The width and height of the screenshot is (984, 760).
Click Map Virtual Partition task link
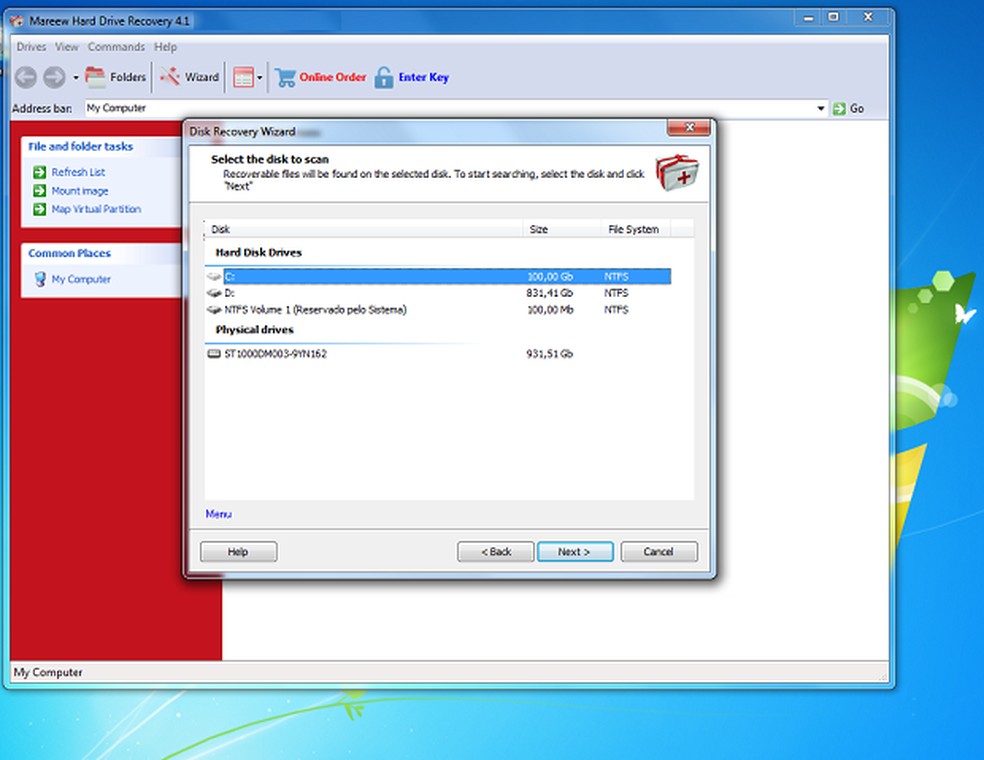96,209
